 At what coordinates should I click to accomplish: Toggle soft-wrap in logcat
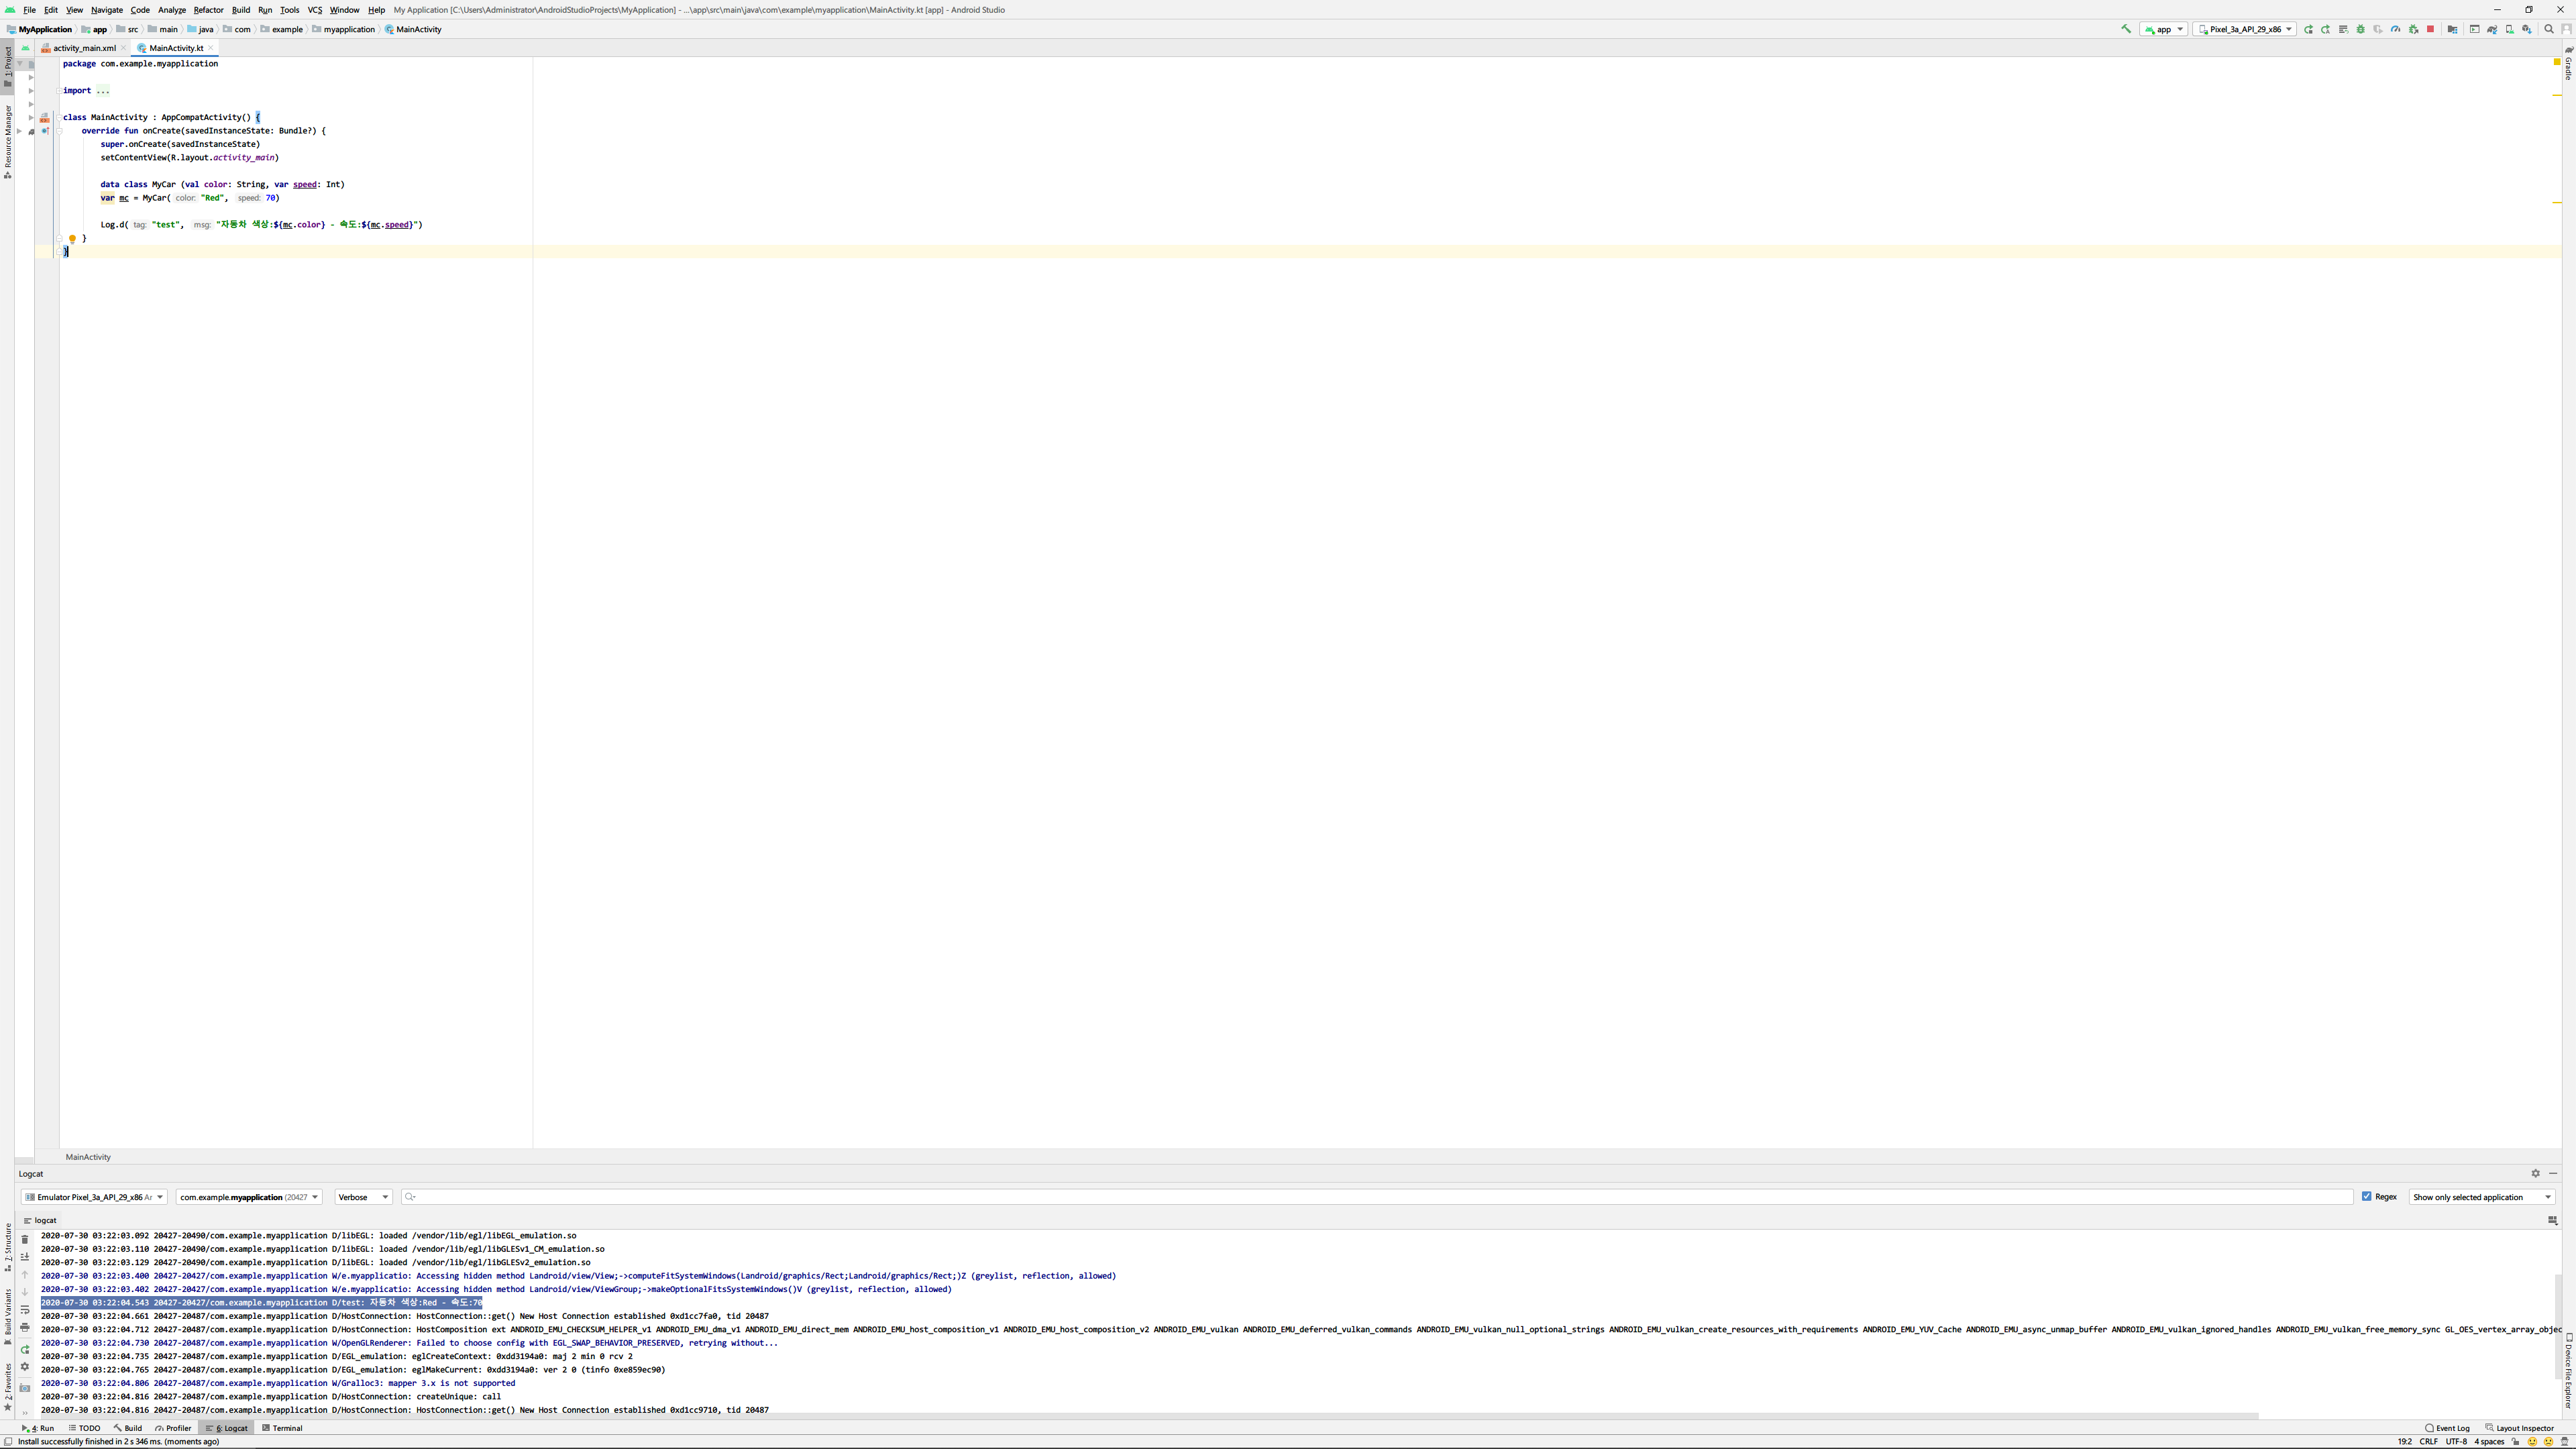(25, 1309)
